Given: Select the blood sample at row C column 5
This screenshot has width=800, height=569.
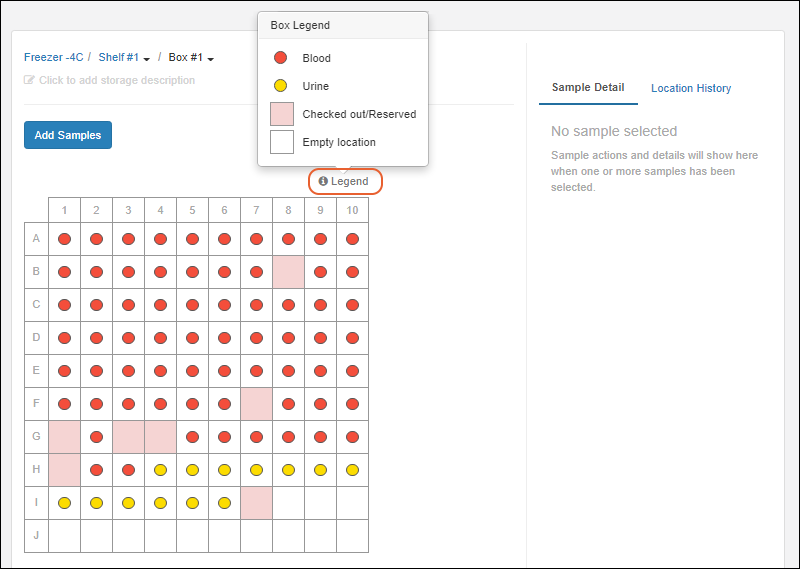Looking at the screenshot, I should coord(192,305).
